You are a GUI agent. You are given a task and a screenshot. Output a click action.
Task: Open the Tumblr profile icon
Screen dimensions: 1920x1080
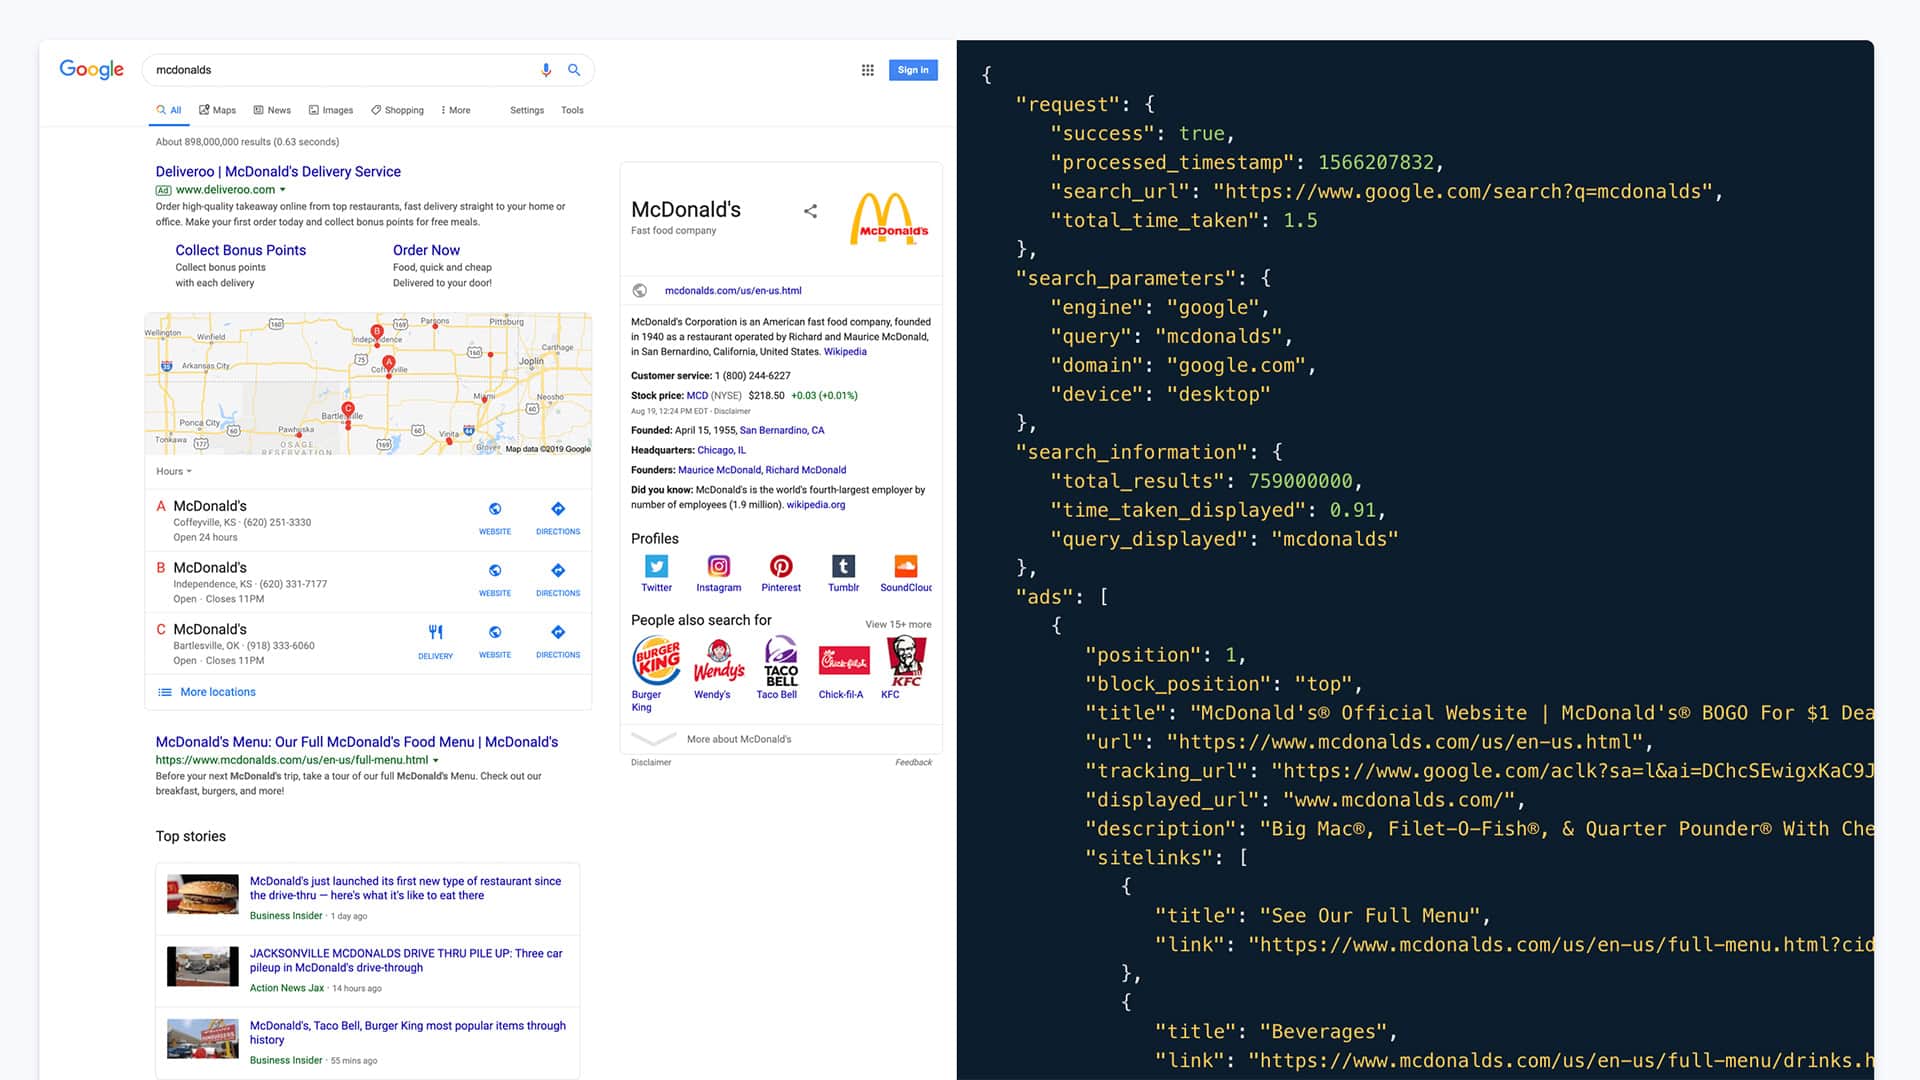tap(843, 566)
